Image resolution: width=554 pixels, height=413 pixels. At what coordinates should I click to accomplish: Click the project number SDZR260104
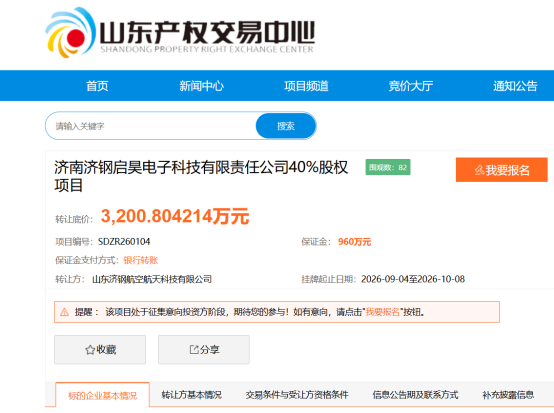click(124, 242)
